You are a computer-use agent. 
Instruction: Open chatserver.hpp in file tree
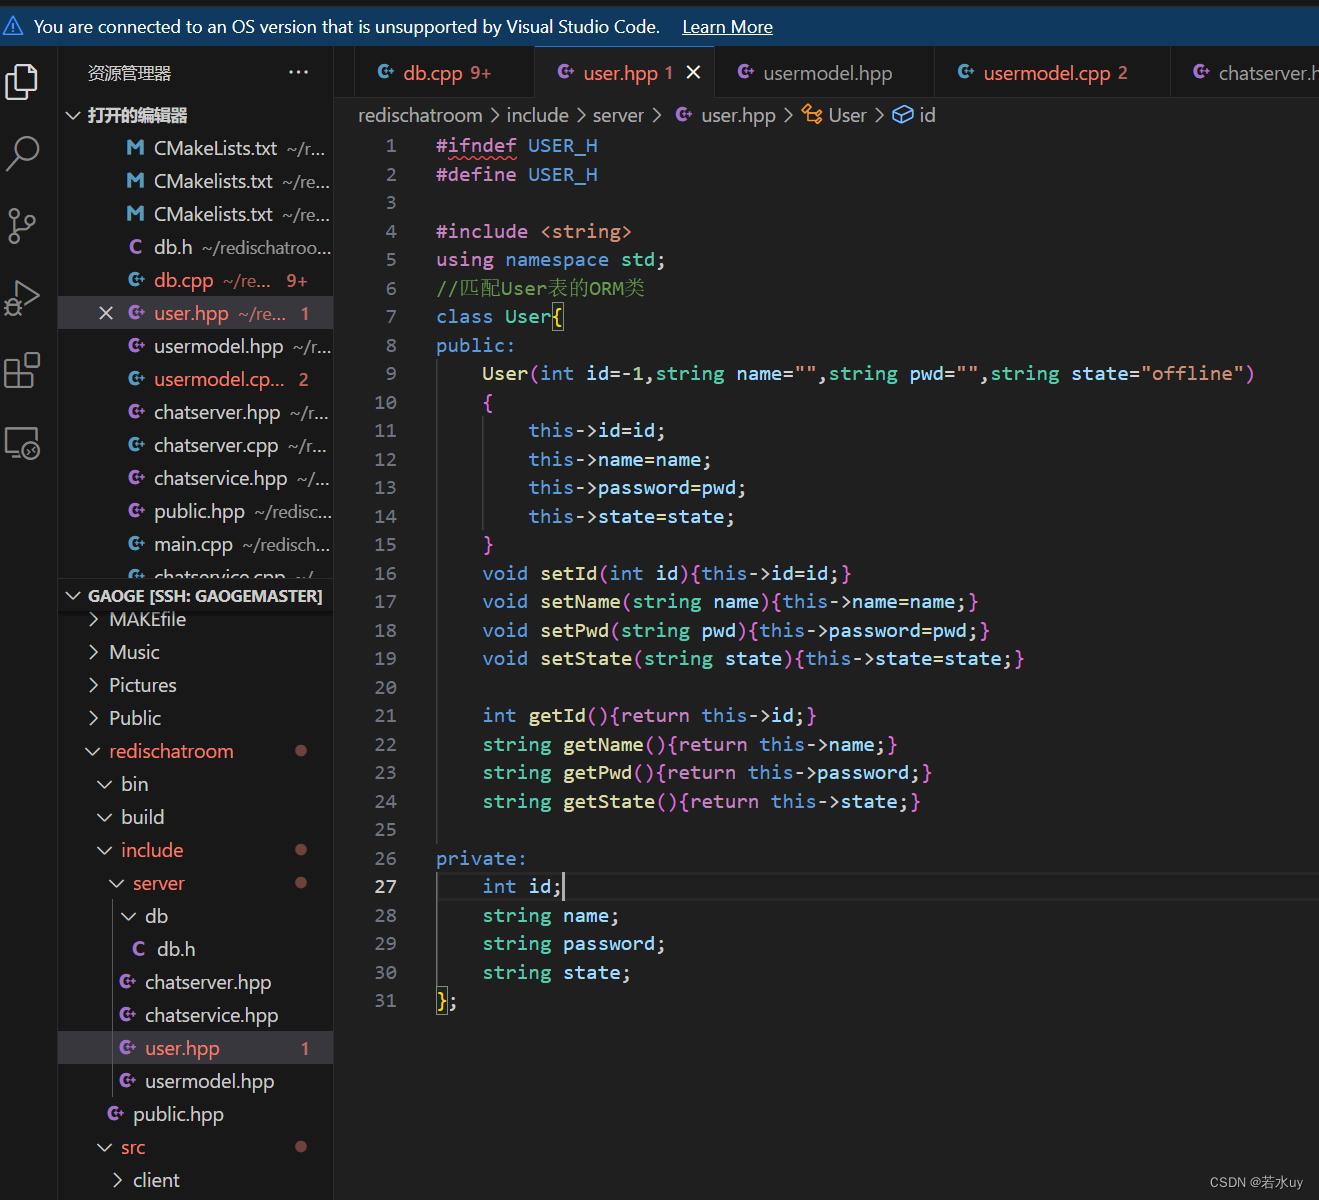[x=208, y=982]
